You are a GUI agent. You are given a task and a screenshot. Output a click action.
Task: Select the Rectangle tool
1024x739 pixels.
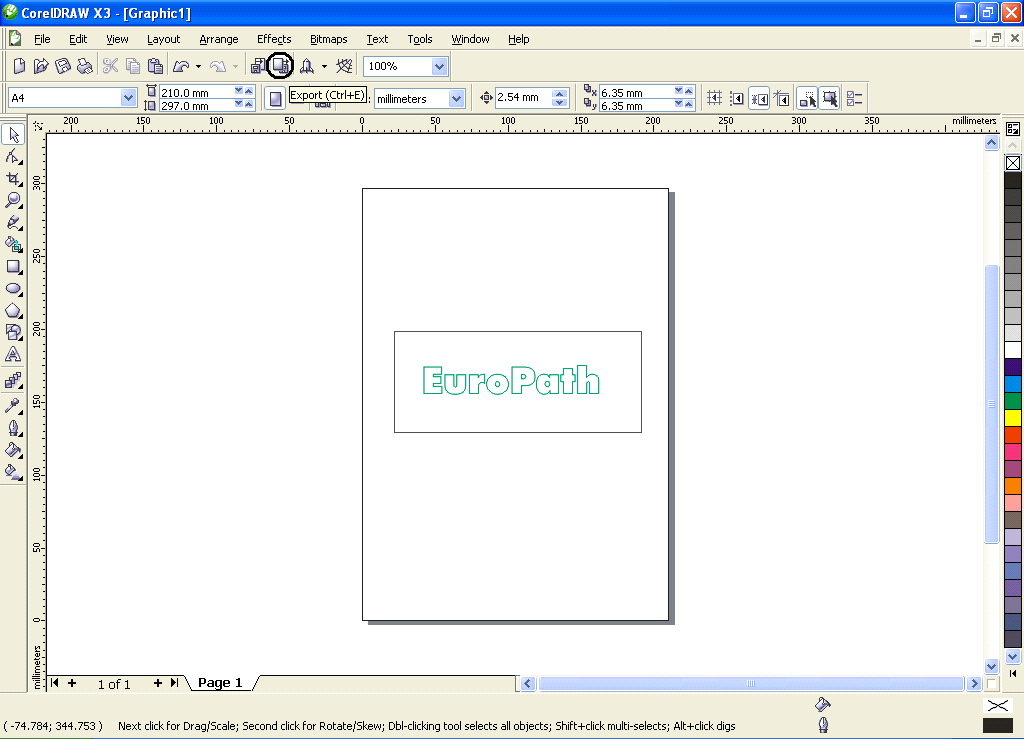[13, 267]
